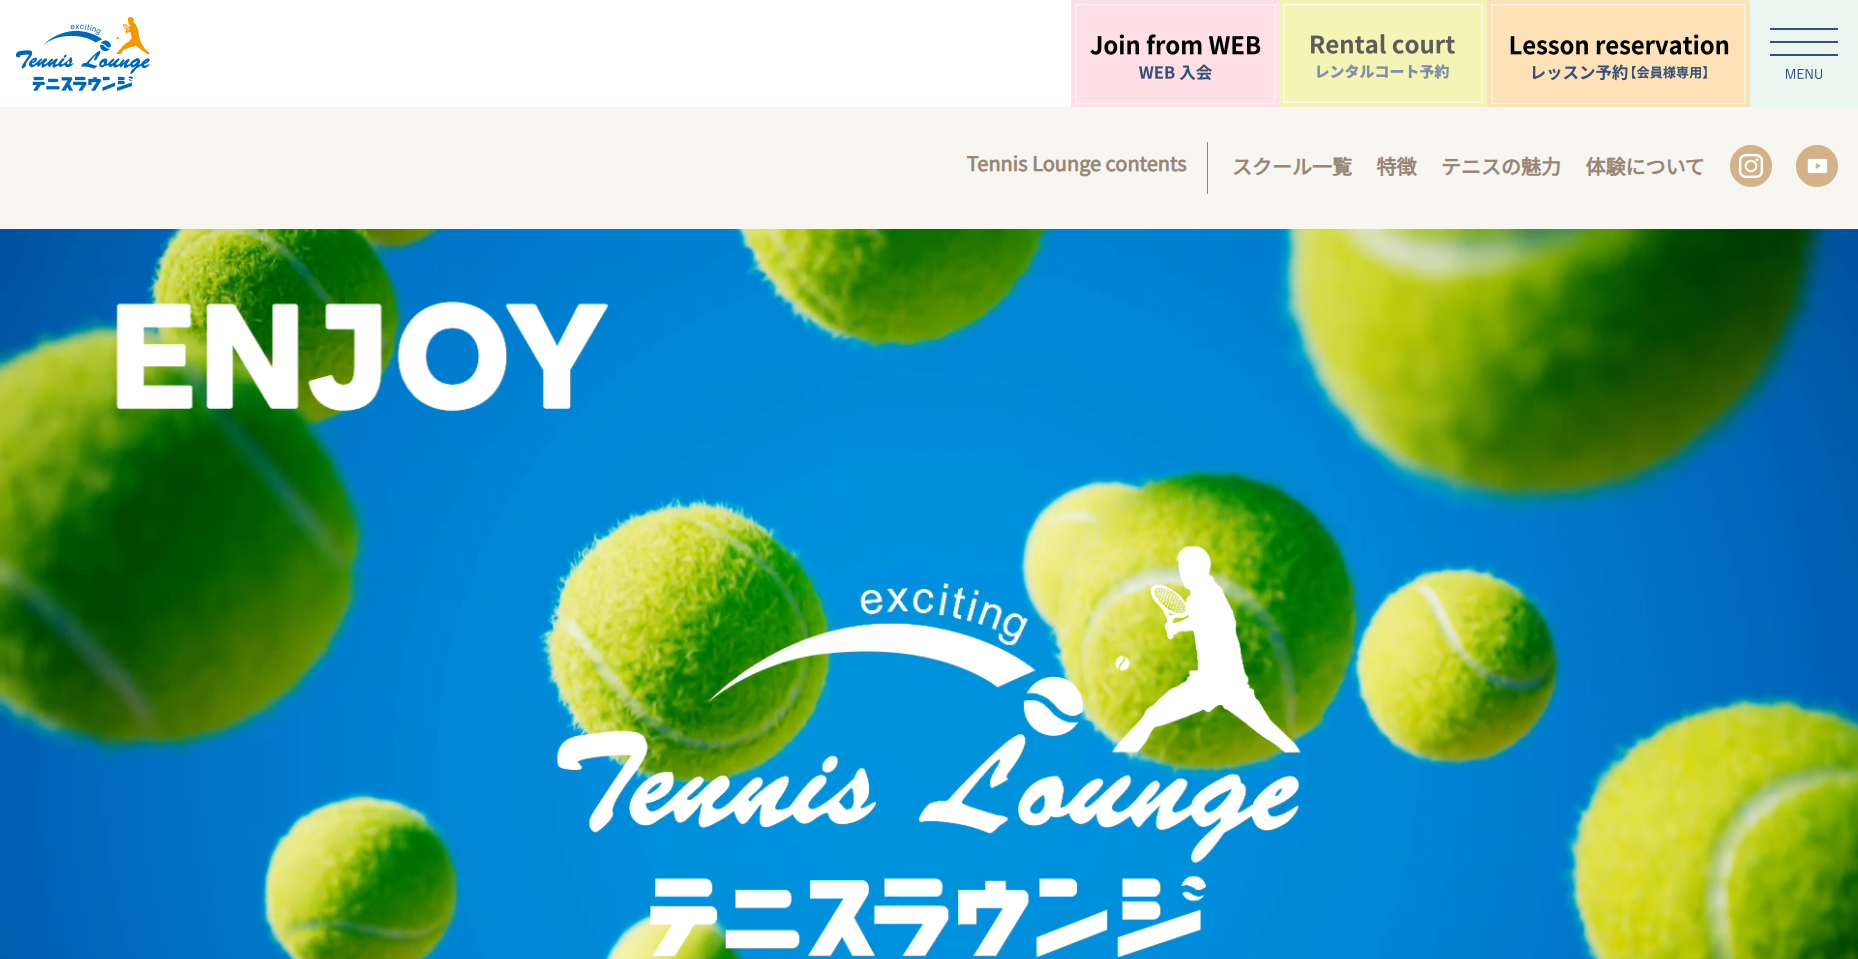Viewport: 1858px width, 959px height.
Task: Click the Tennis Lounge contents label
Action: click(1076, 165)
